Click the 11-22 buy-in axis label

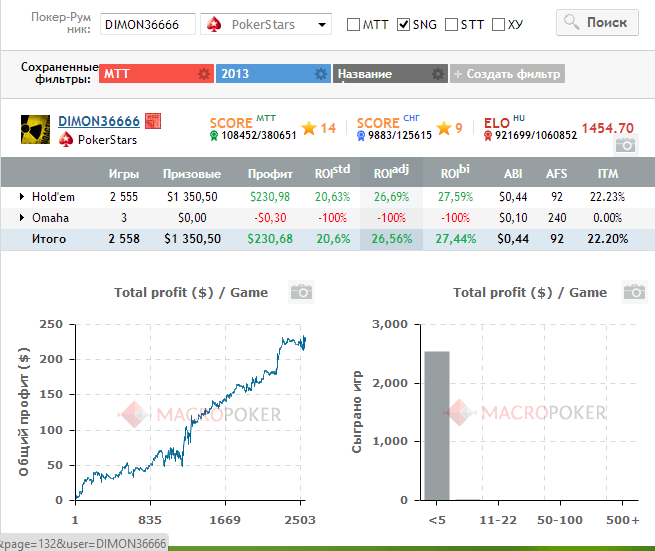pos(498,520)
